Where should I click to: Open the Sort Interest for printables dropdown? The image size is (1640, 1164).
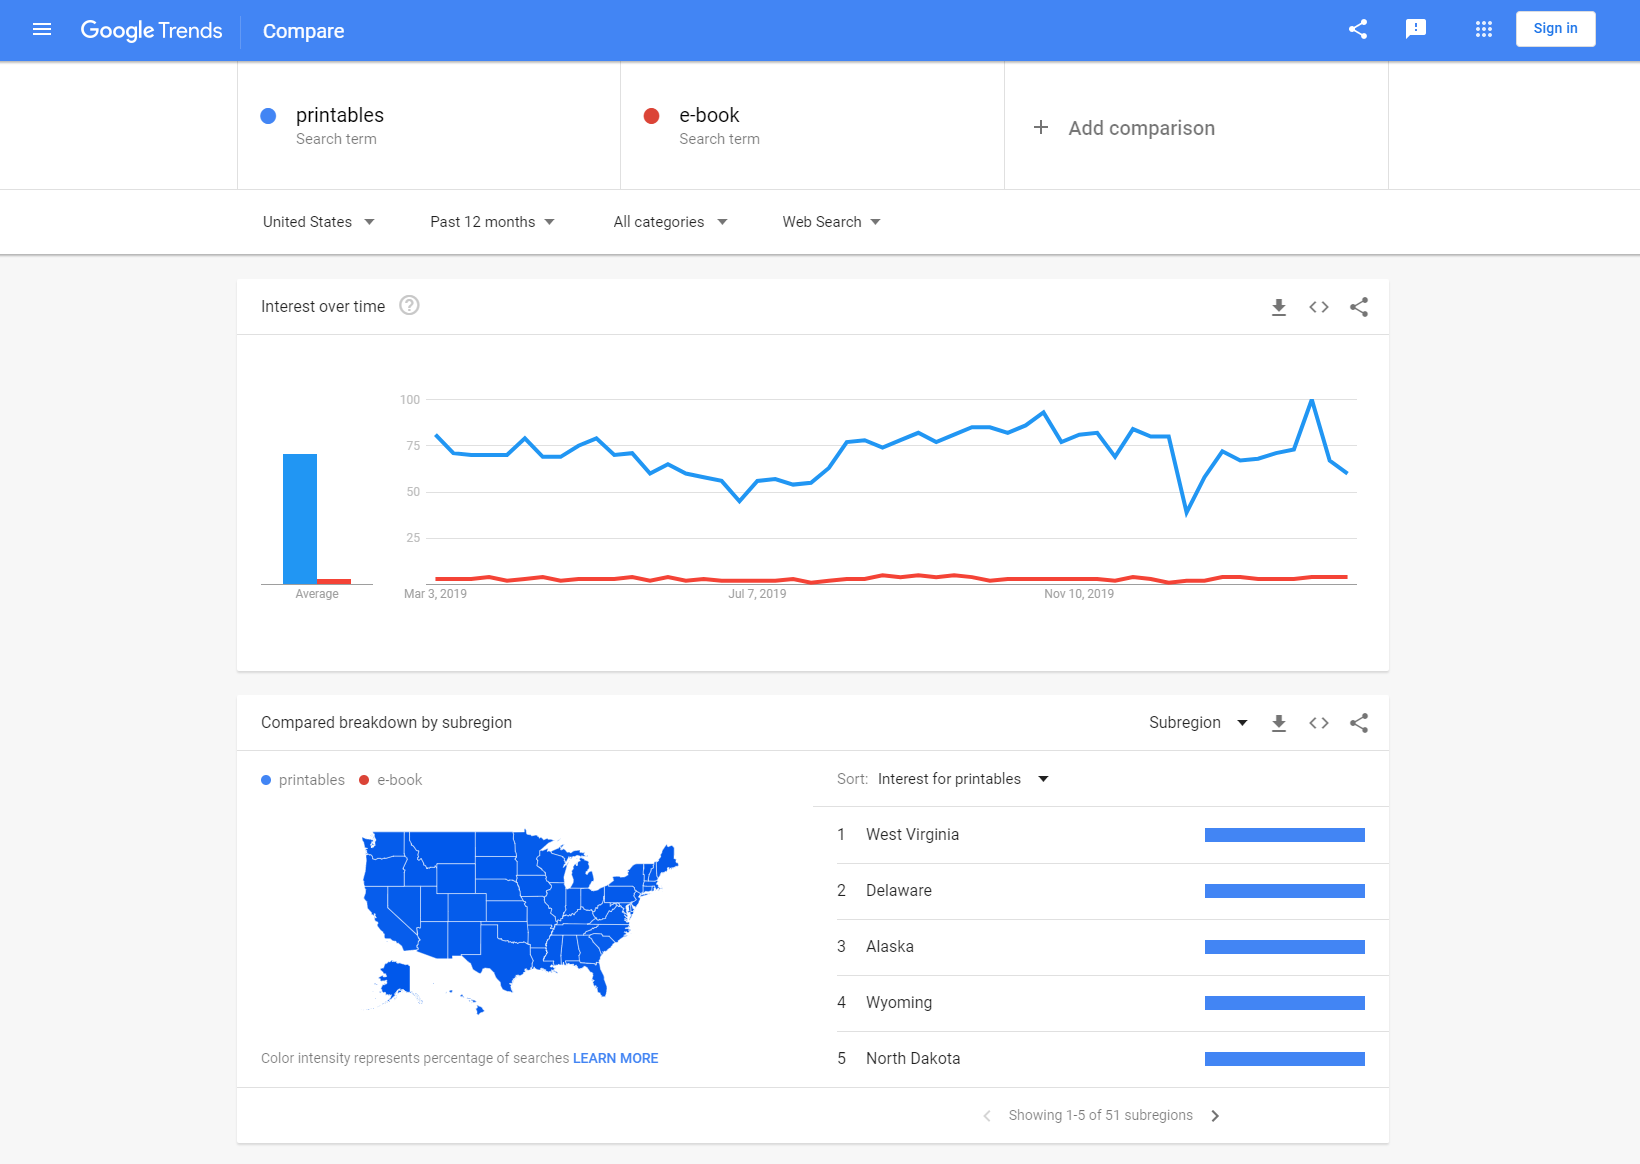961,778
